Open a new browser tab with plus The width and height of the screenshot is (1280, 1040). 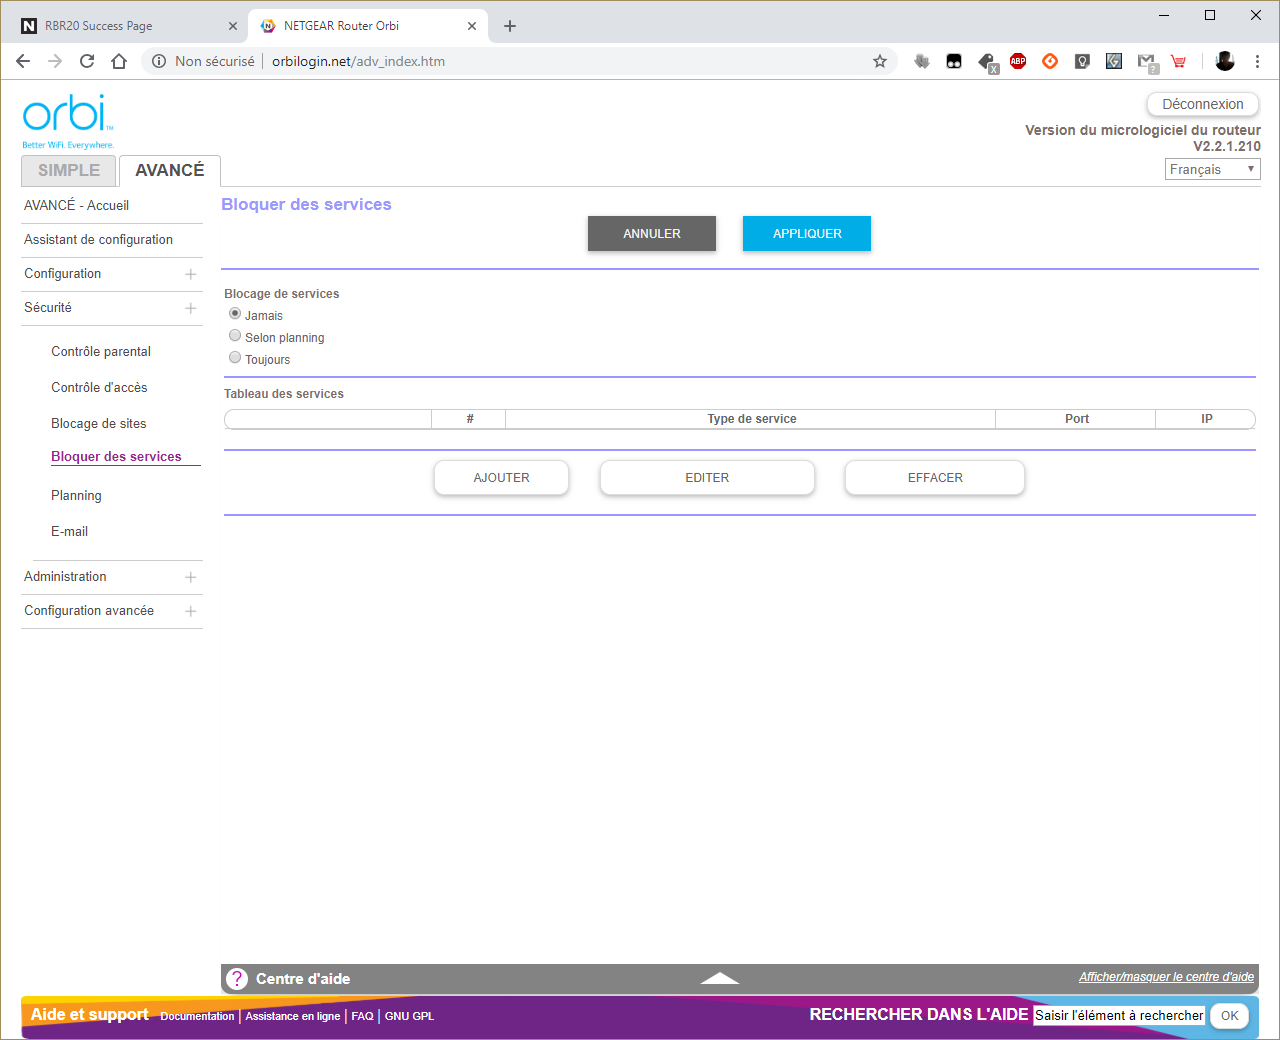(x=510, y=26)
